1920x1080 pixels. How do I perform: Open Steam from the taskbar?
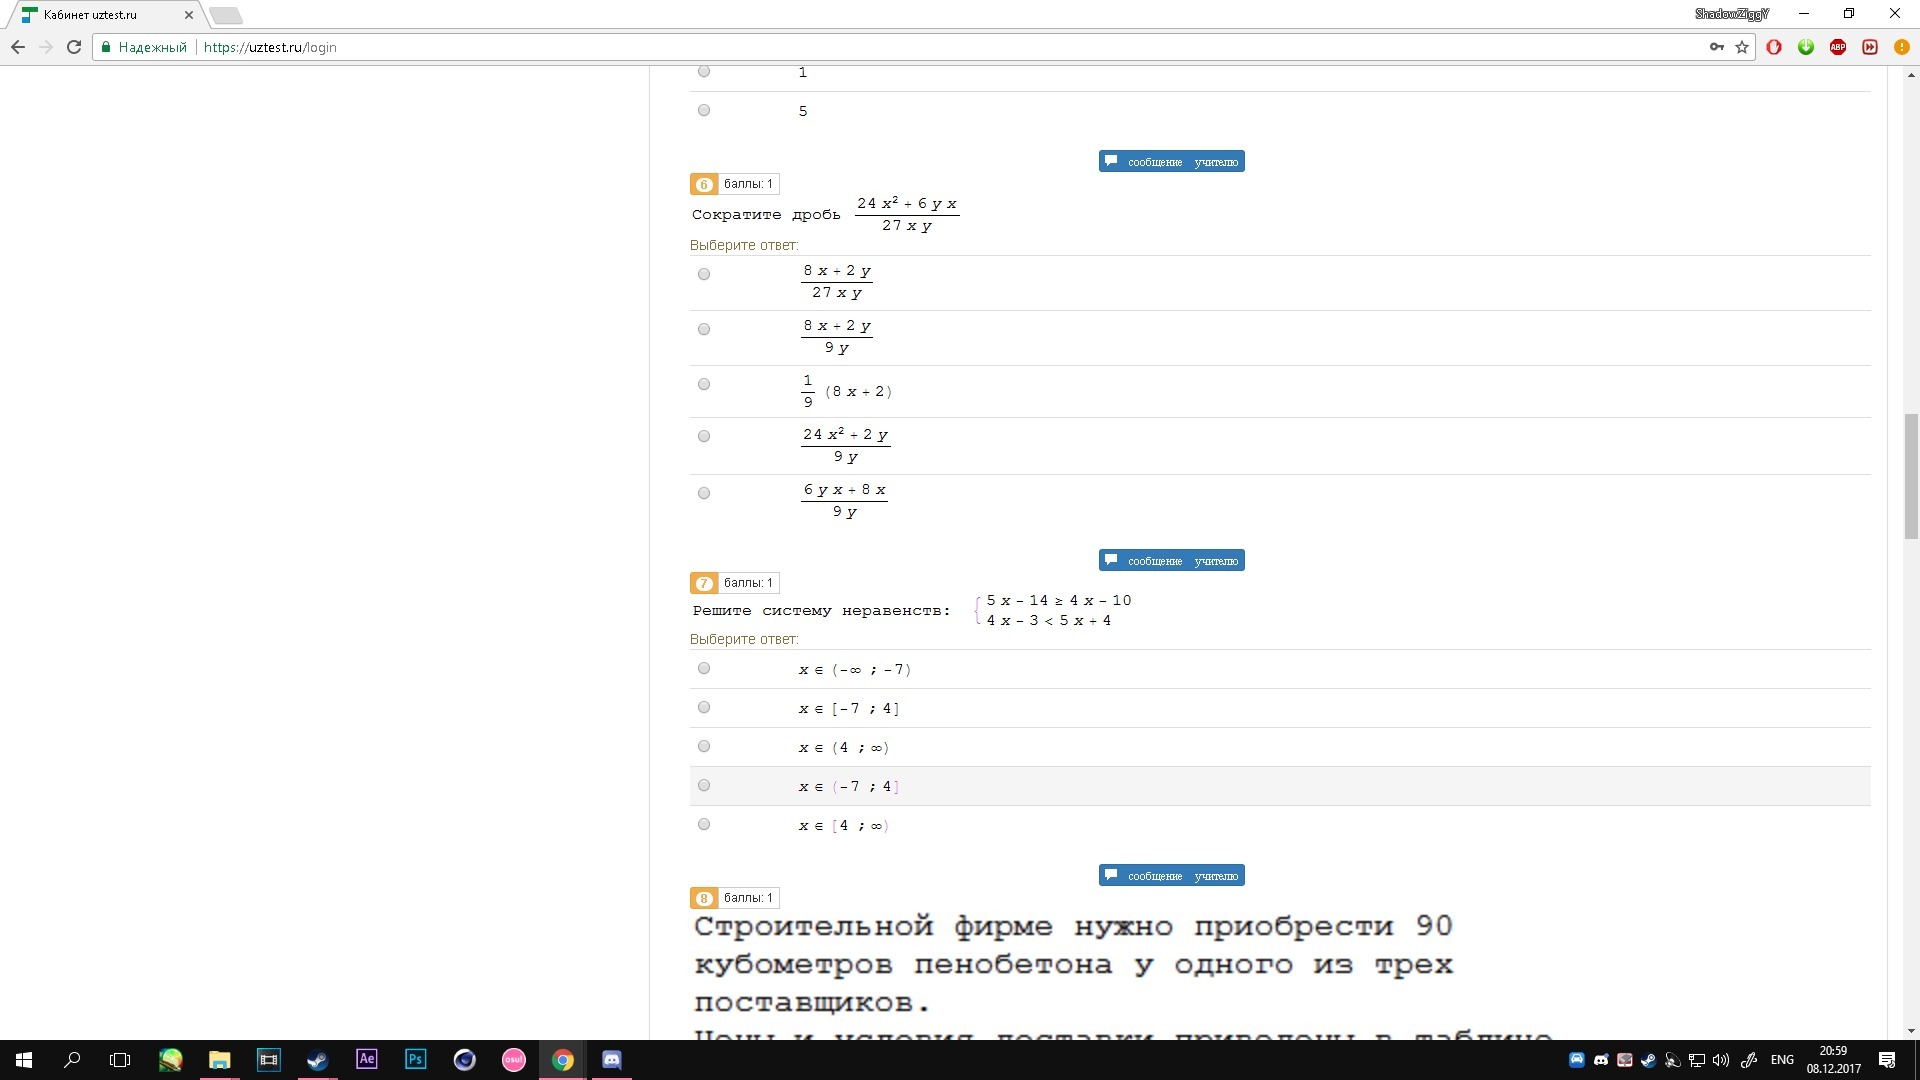(317, 1060)
